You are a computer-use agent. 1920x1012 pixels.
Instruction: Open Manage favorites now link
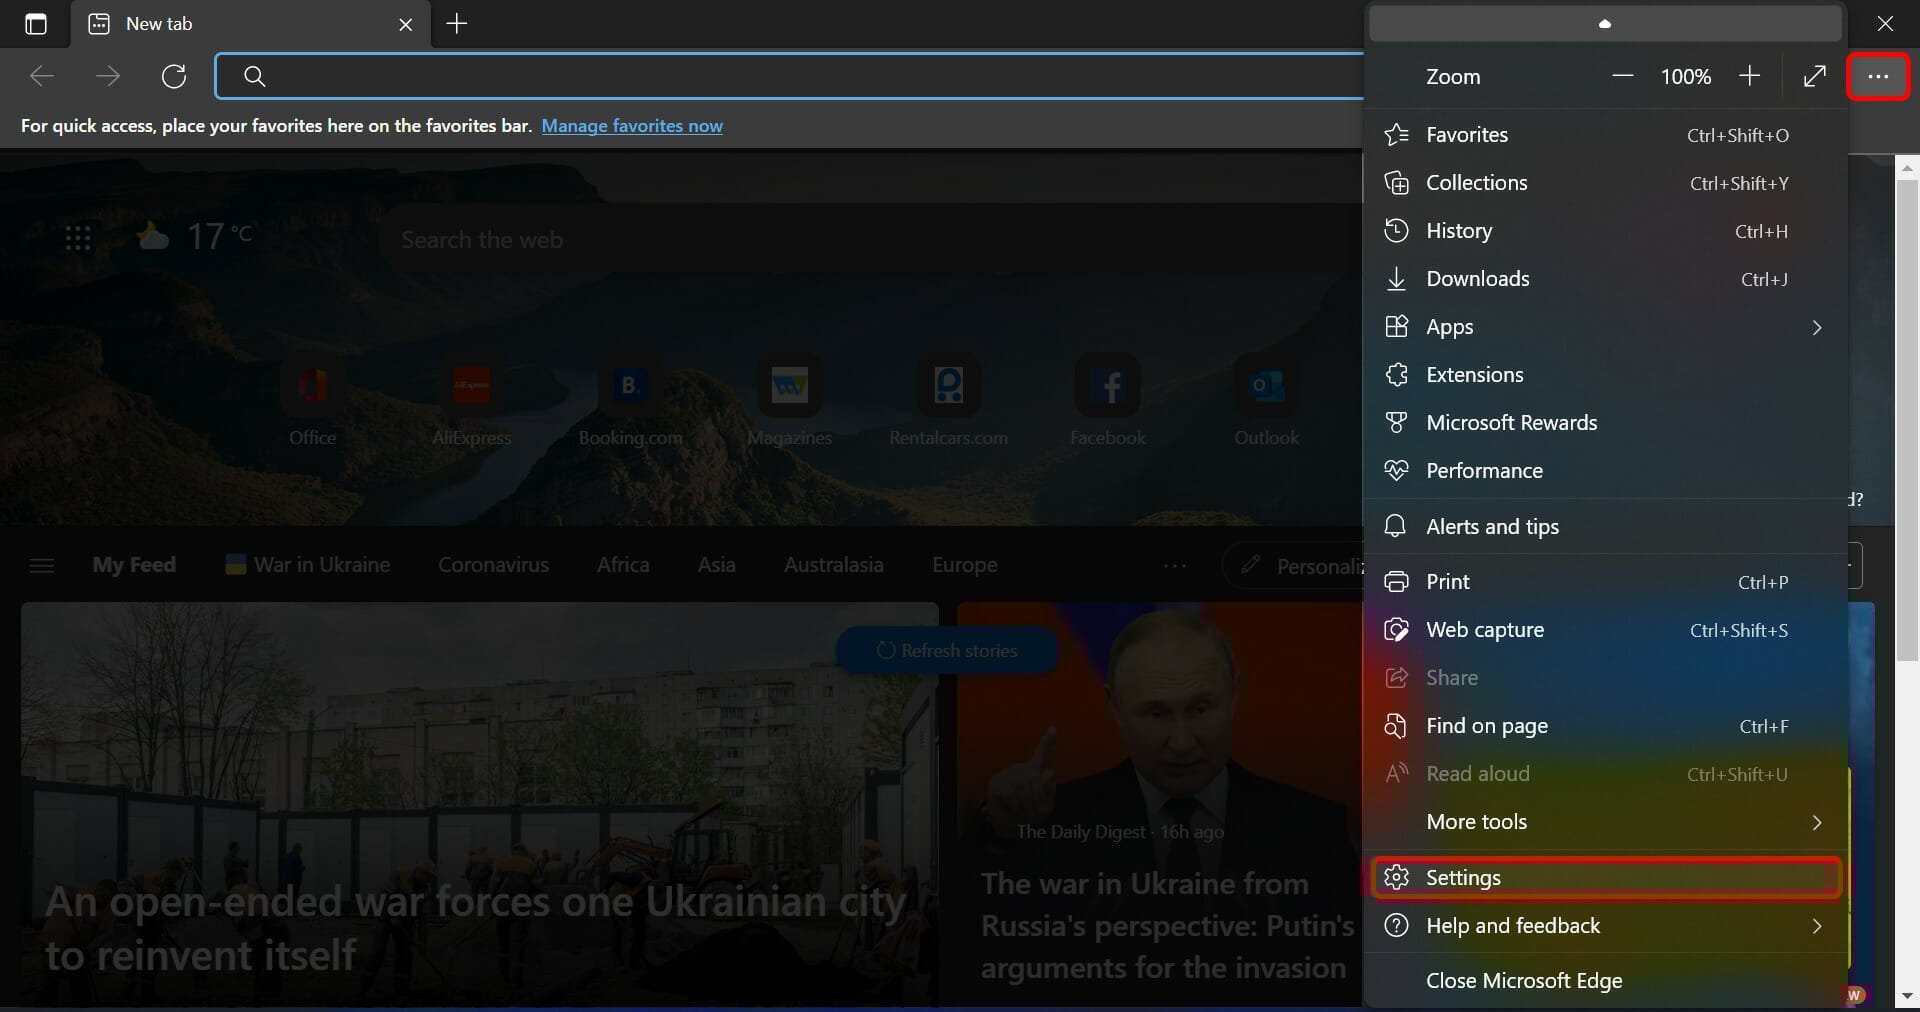632,126
